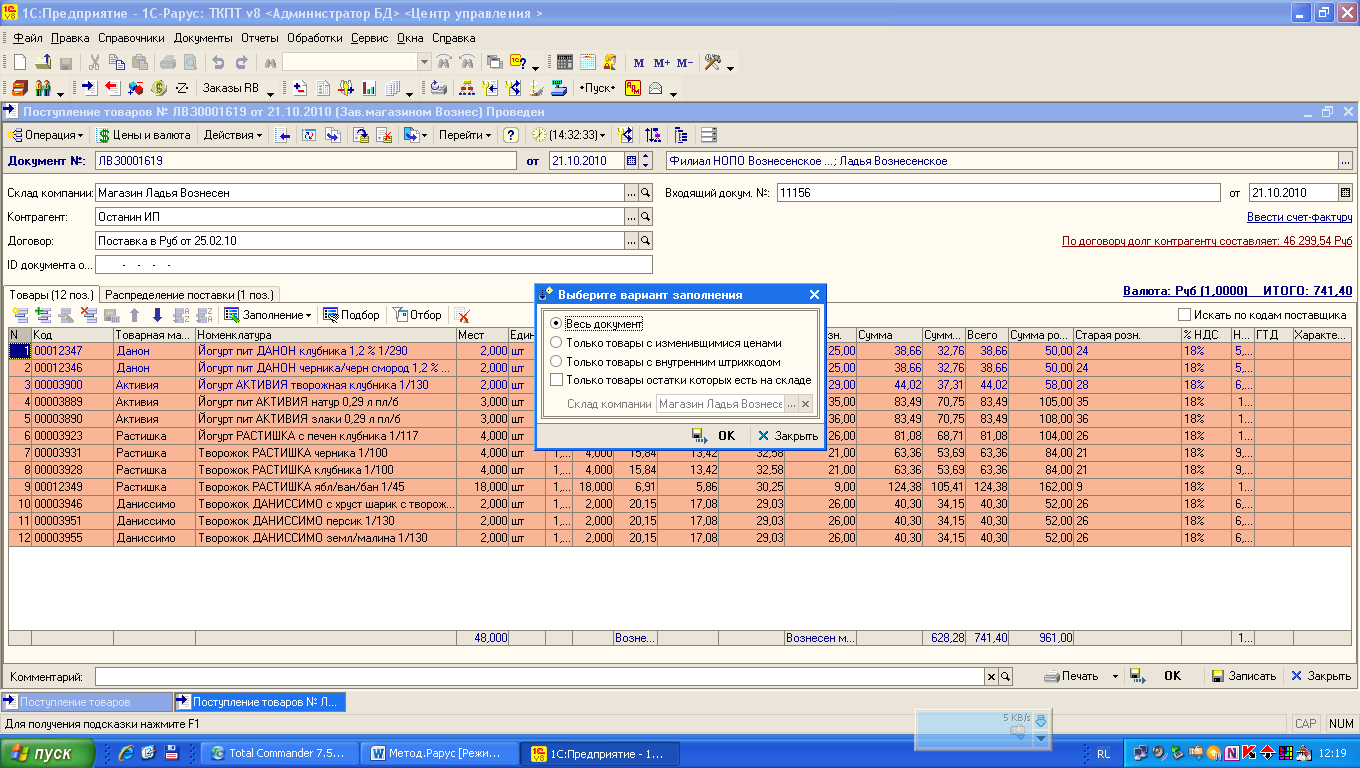Screen dimensions: 1360x768
Task: Click the clock time icon (14:32:33)
Action: tap(540, 135)
